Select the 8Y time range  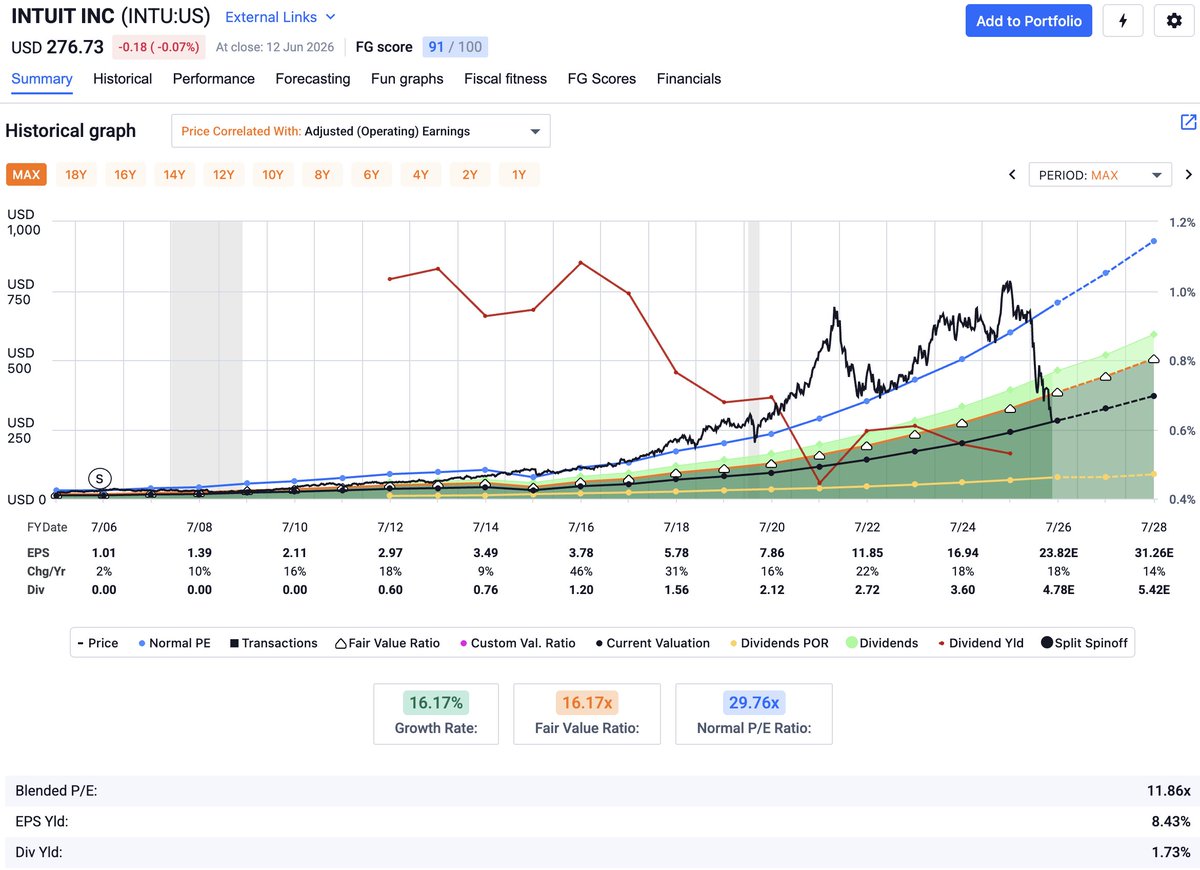point(322,175)
